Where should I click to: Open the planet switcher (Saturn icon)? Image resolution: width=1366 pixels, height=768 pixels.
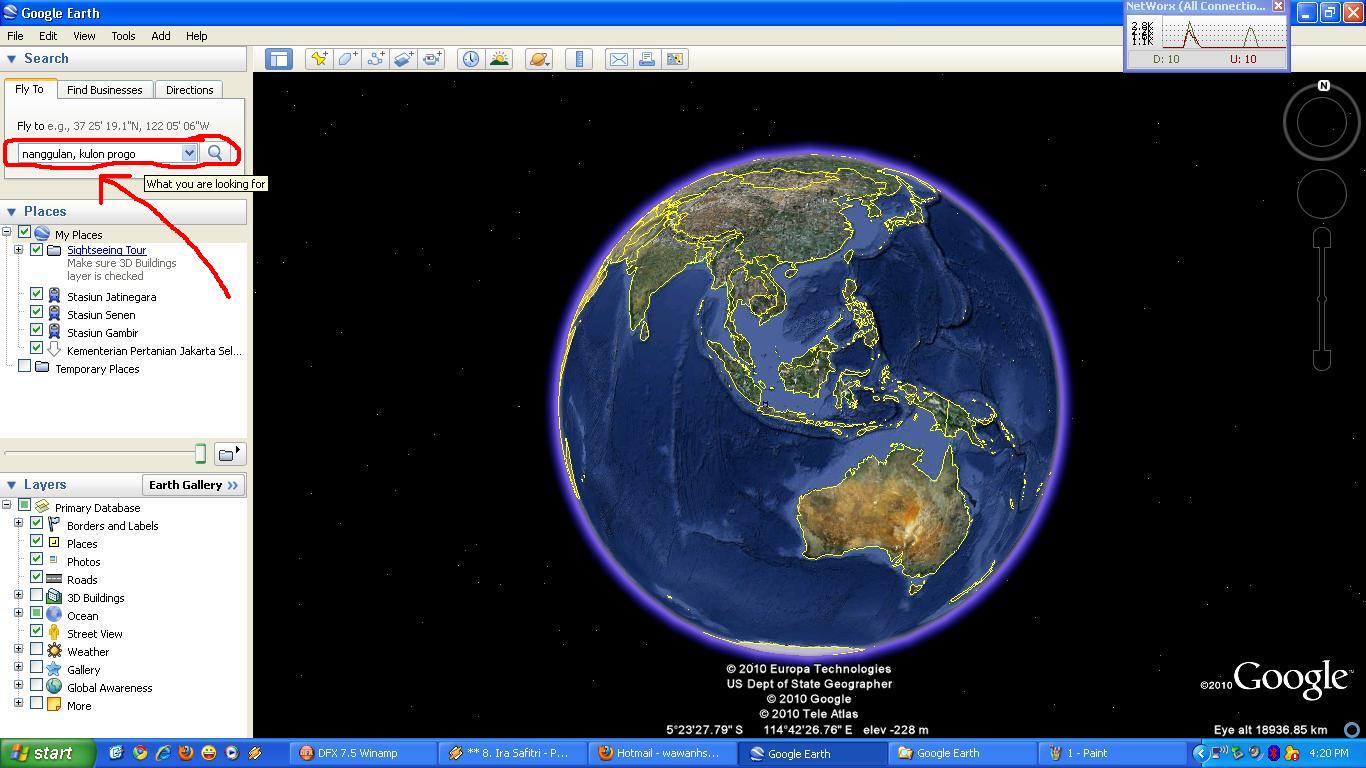539,59
